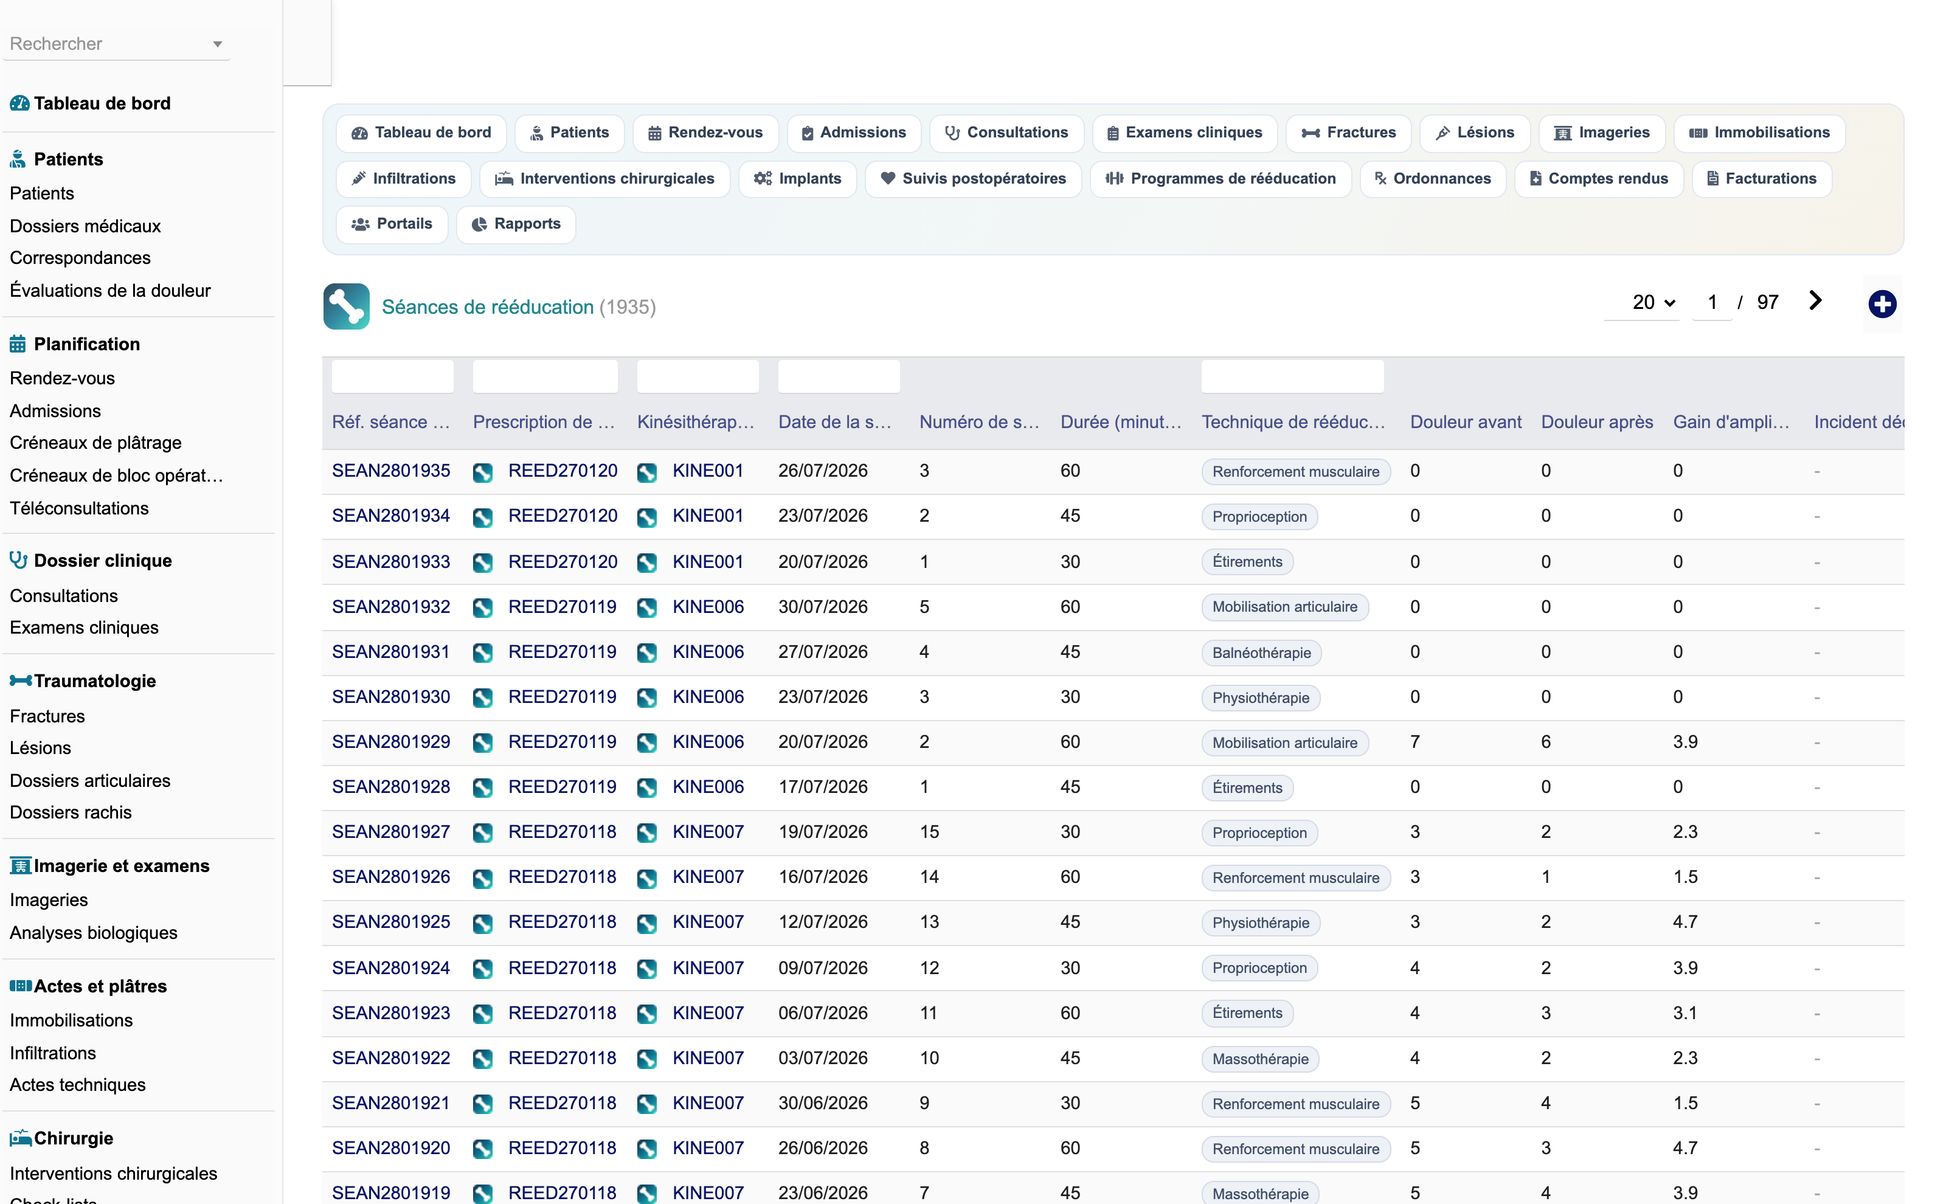Open session link SEAN2801929
This screenshot has height=1204, width=1946.
(391, 742)
